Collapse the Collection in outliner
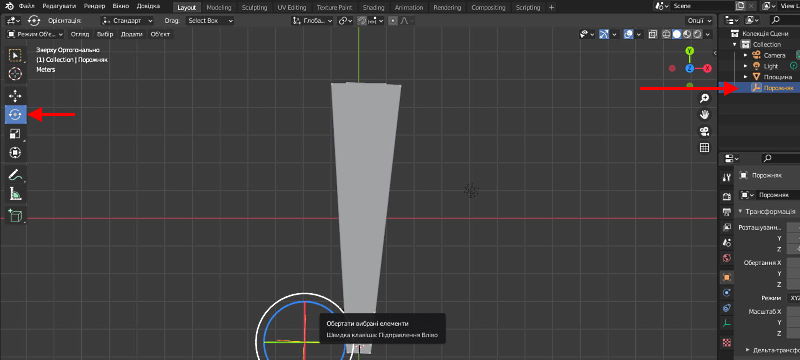The width and height of the screenshot is (800, 360). tap(735, 44)
